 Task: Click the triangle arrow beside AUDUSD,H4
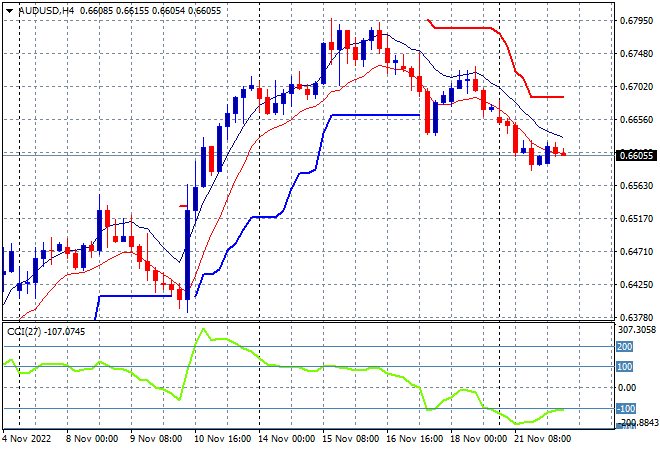pos(9,11)
